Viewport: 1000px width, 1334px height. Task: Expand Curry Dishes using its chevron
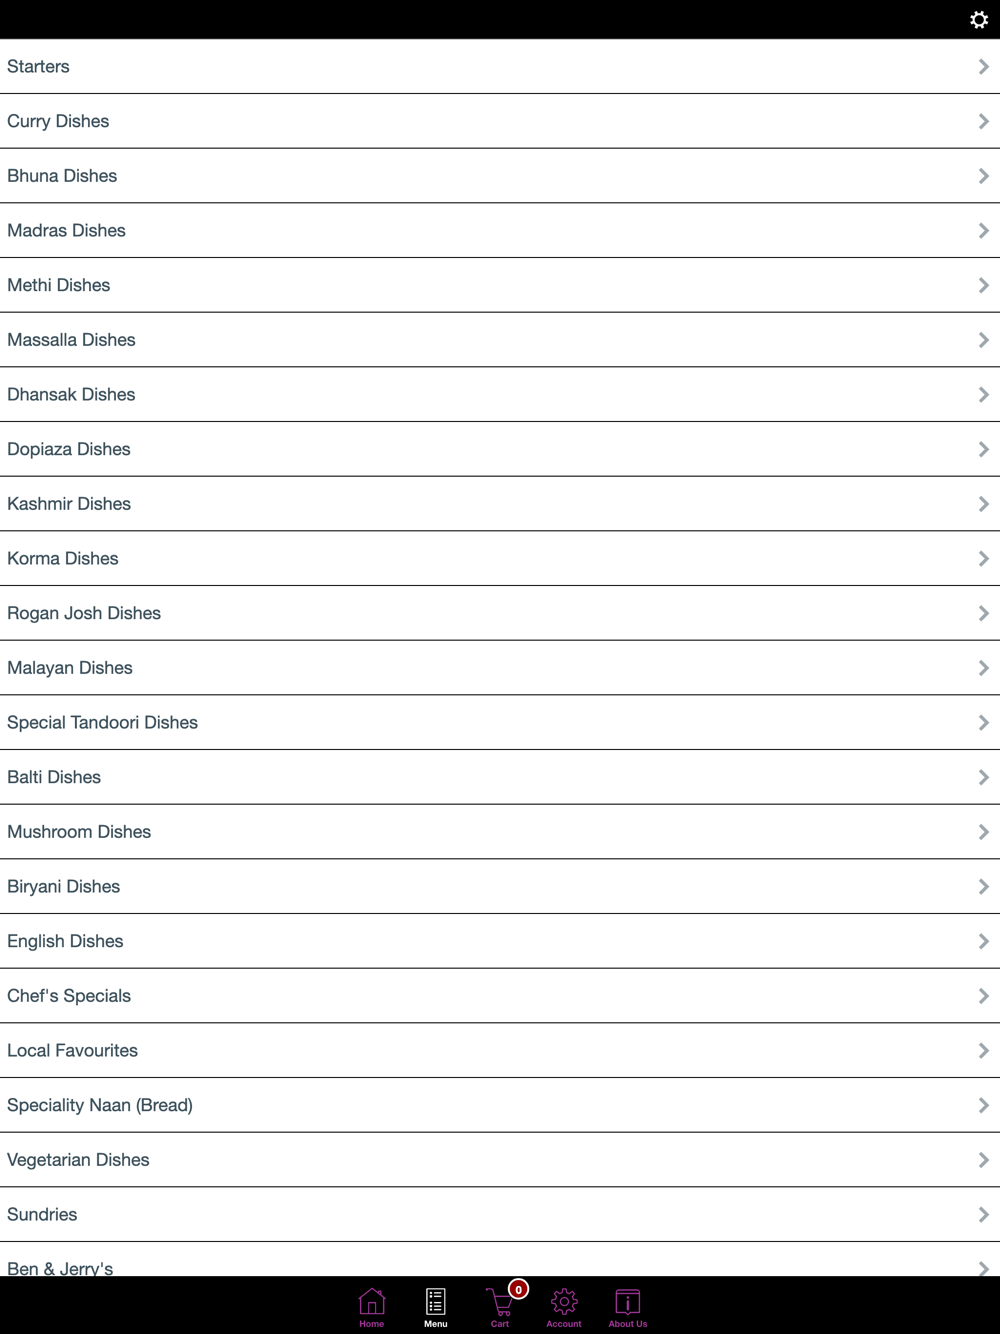pyautogui.click(x=984, y=121)
